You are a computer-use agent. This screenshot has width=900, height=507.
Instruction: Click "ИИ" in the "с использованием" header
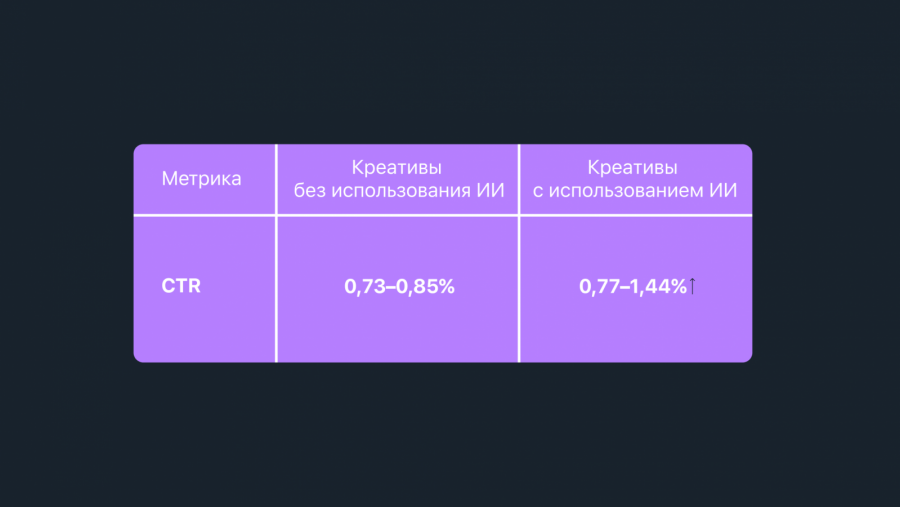pos(723,191)
